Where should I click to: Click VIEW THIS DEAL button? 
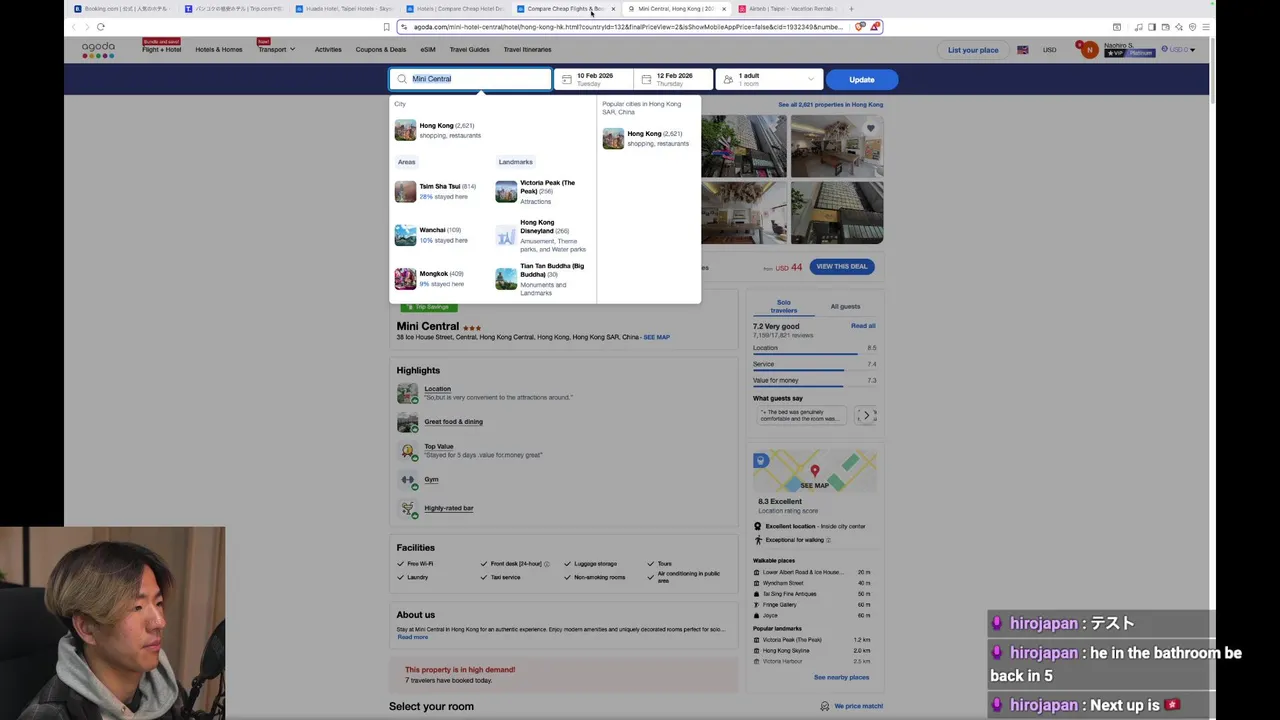pos(842,266)
